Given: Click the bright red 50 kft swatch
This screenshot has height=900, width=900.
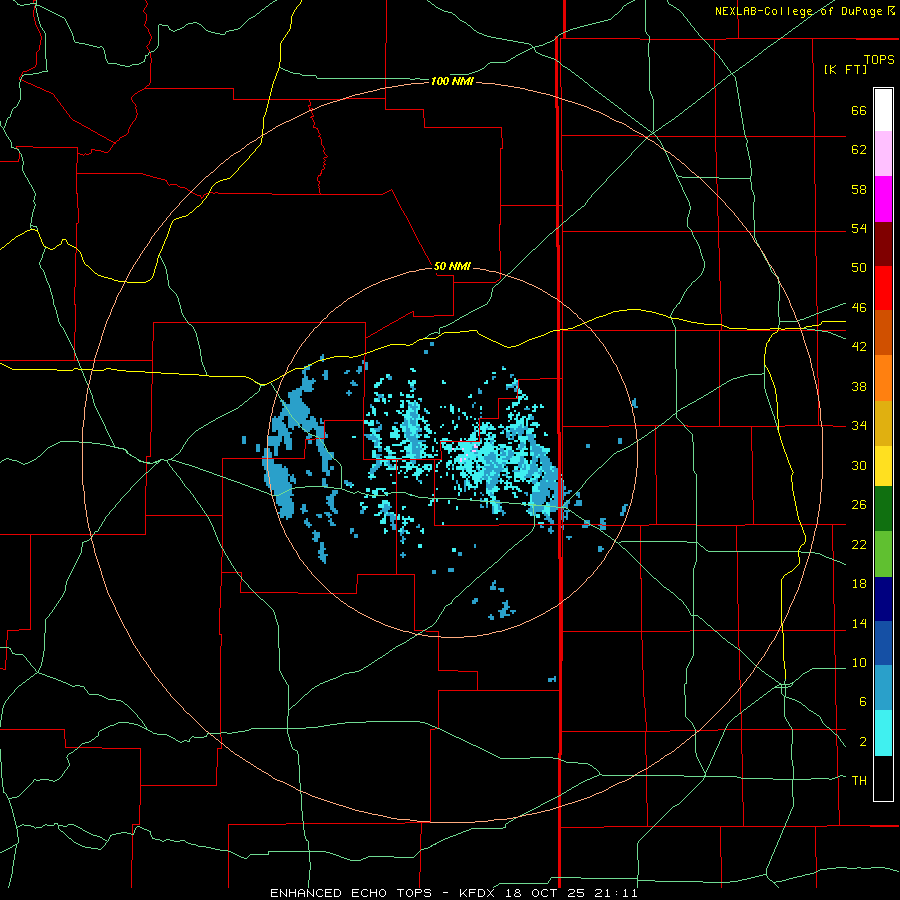Looking at the screenshot, I should [883, 288].
